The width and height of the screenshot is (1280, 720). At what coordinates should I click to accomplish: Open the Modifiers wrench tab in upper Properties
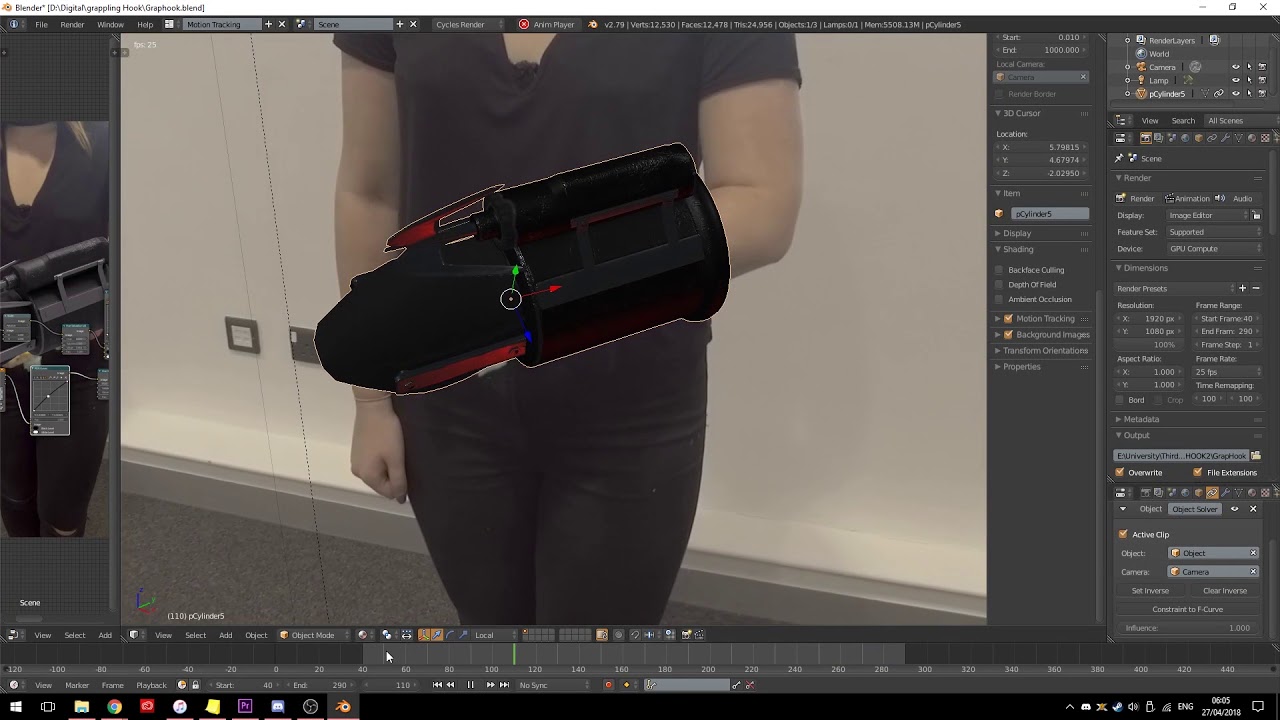[1225, 138]
